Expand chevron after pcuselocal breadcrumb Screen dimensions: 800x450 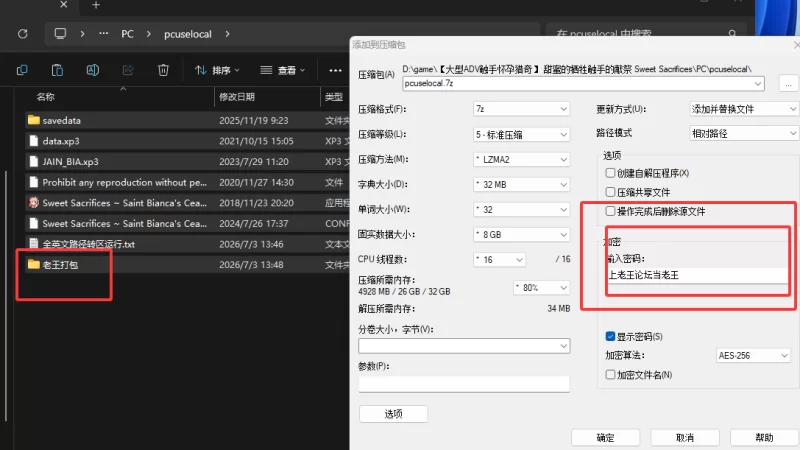tap(227, 34)
